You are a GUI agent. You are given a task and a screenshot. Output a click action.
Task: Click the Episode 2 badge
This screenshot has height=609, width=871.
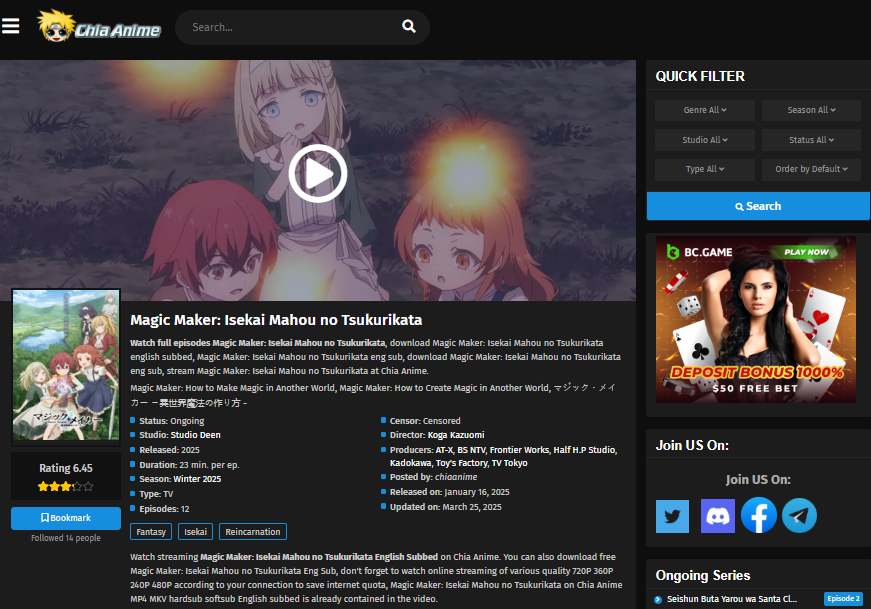pos(843,598)
